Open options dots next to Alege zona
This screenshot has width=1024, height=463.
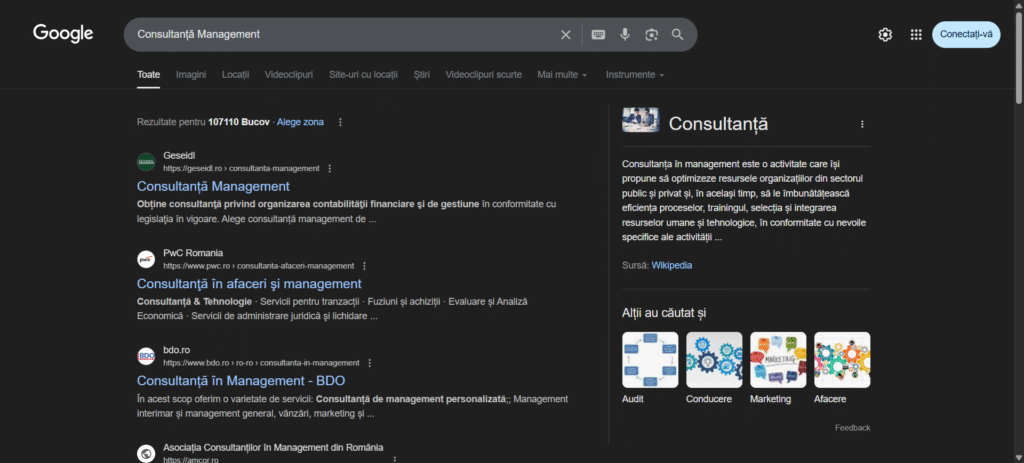click(x=340, y=122)
